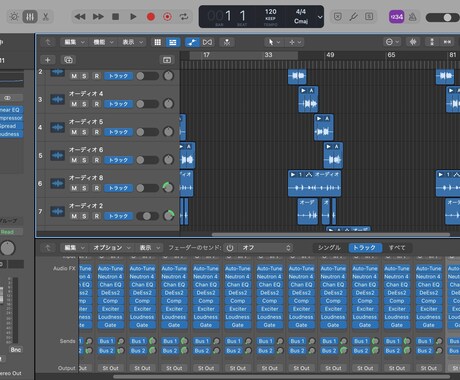Click the horizontal auto zoom icon
460x380 pixels.
tap(447, 42)
